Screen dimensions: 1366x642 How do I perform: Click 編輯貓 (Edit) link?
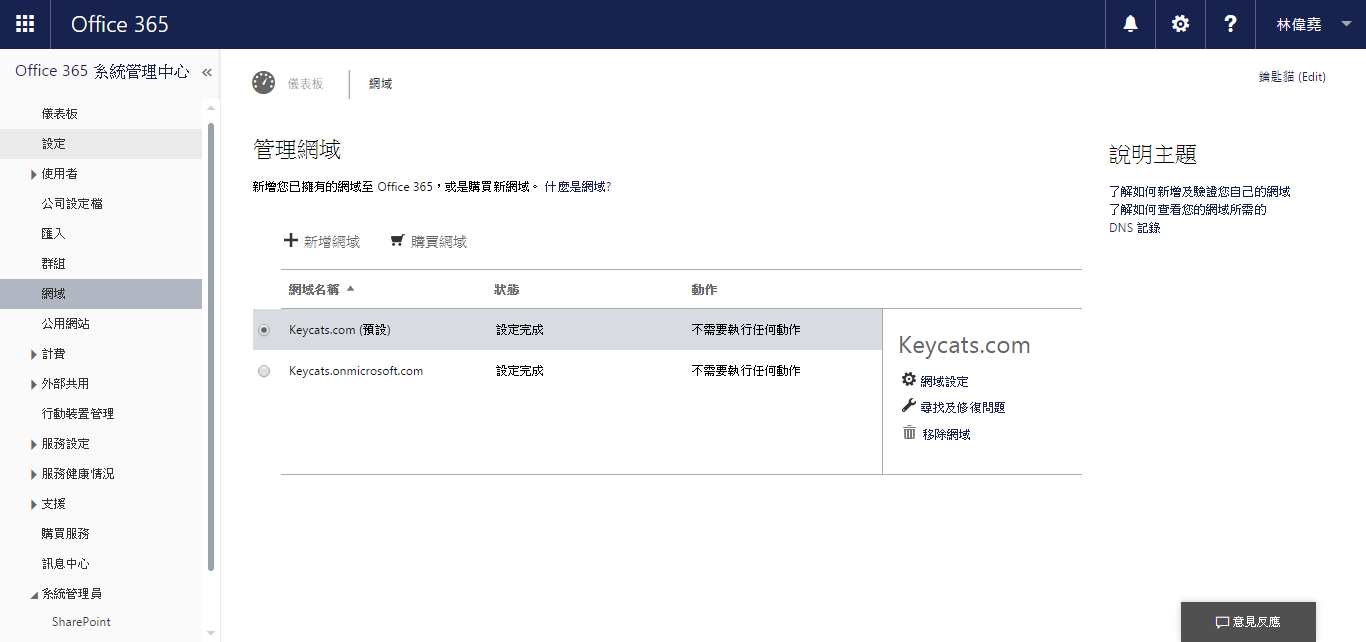pos(1292,77)
